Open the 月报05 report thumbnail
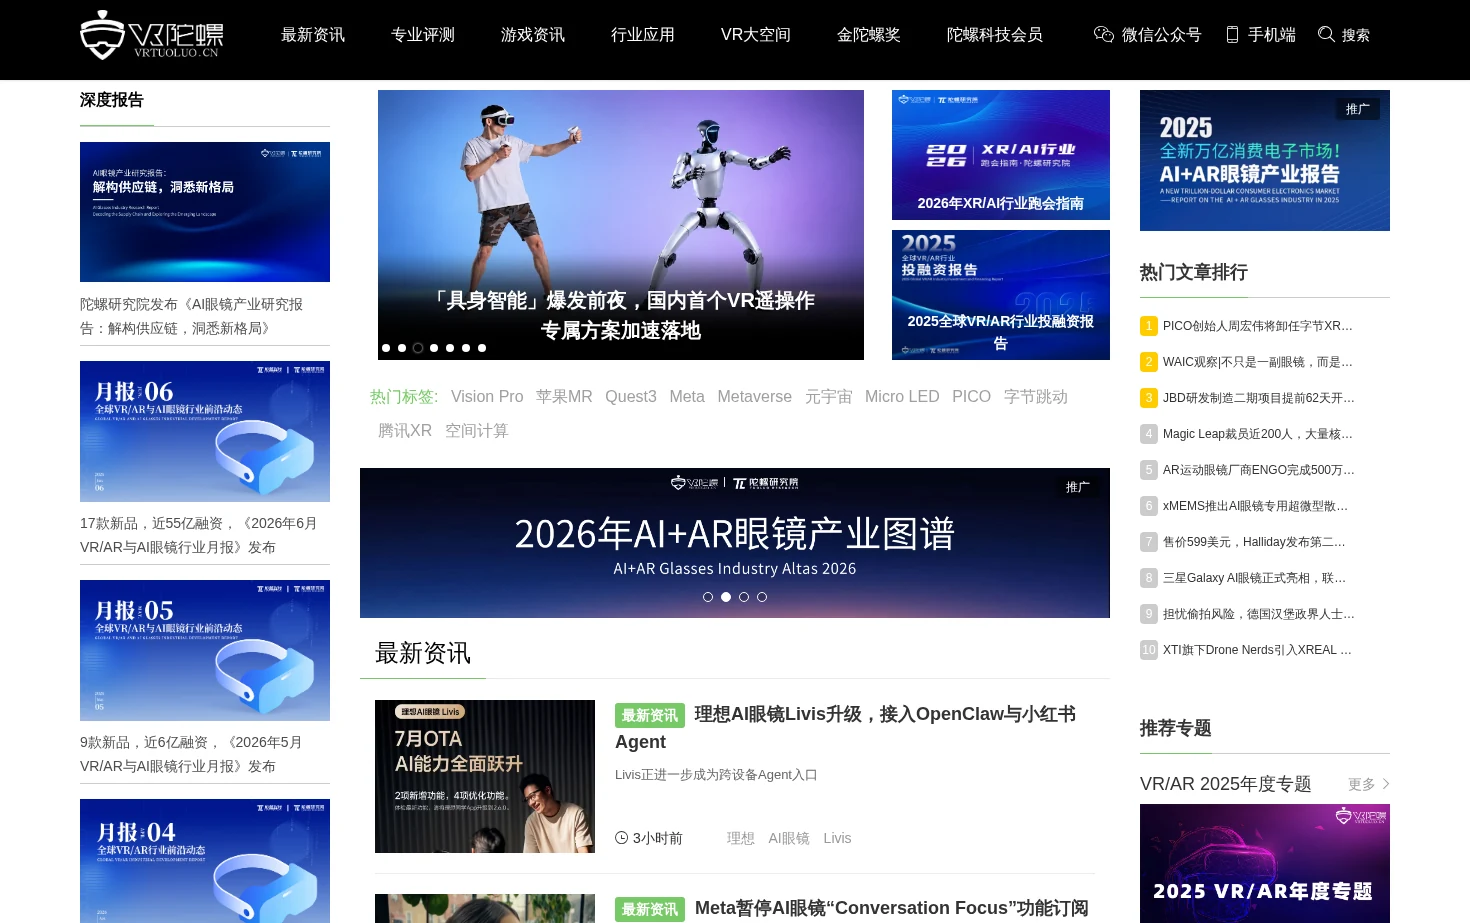This screenshot has height=923, width=1470. point(205,650)
